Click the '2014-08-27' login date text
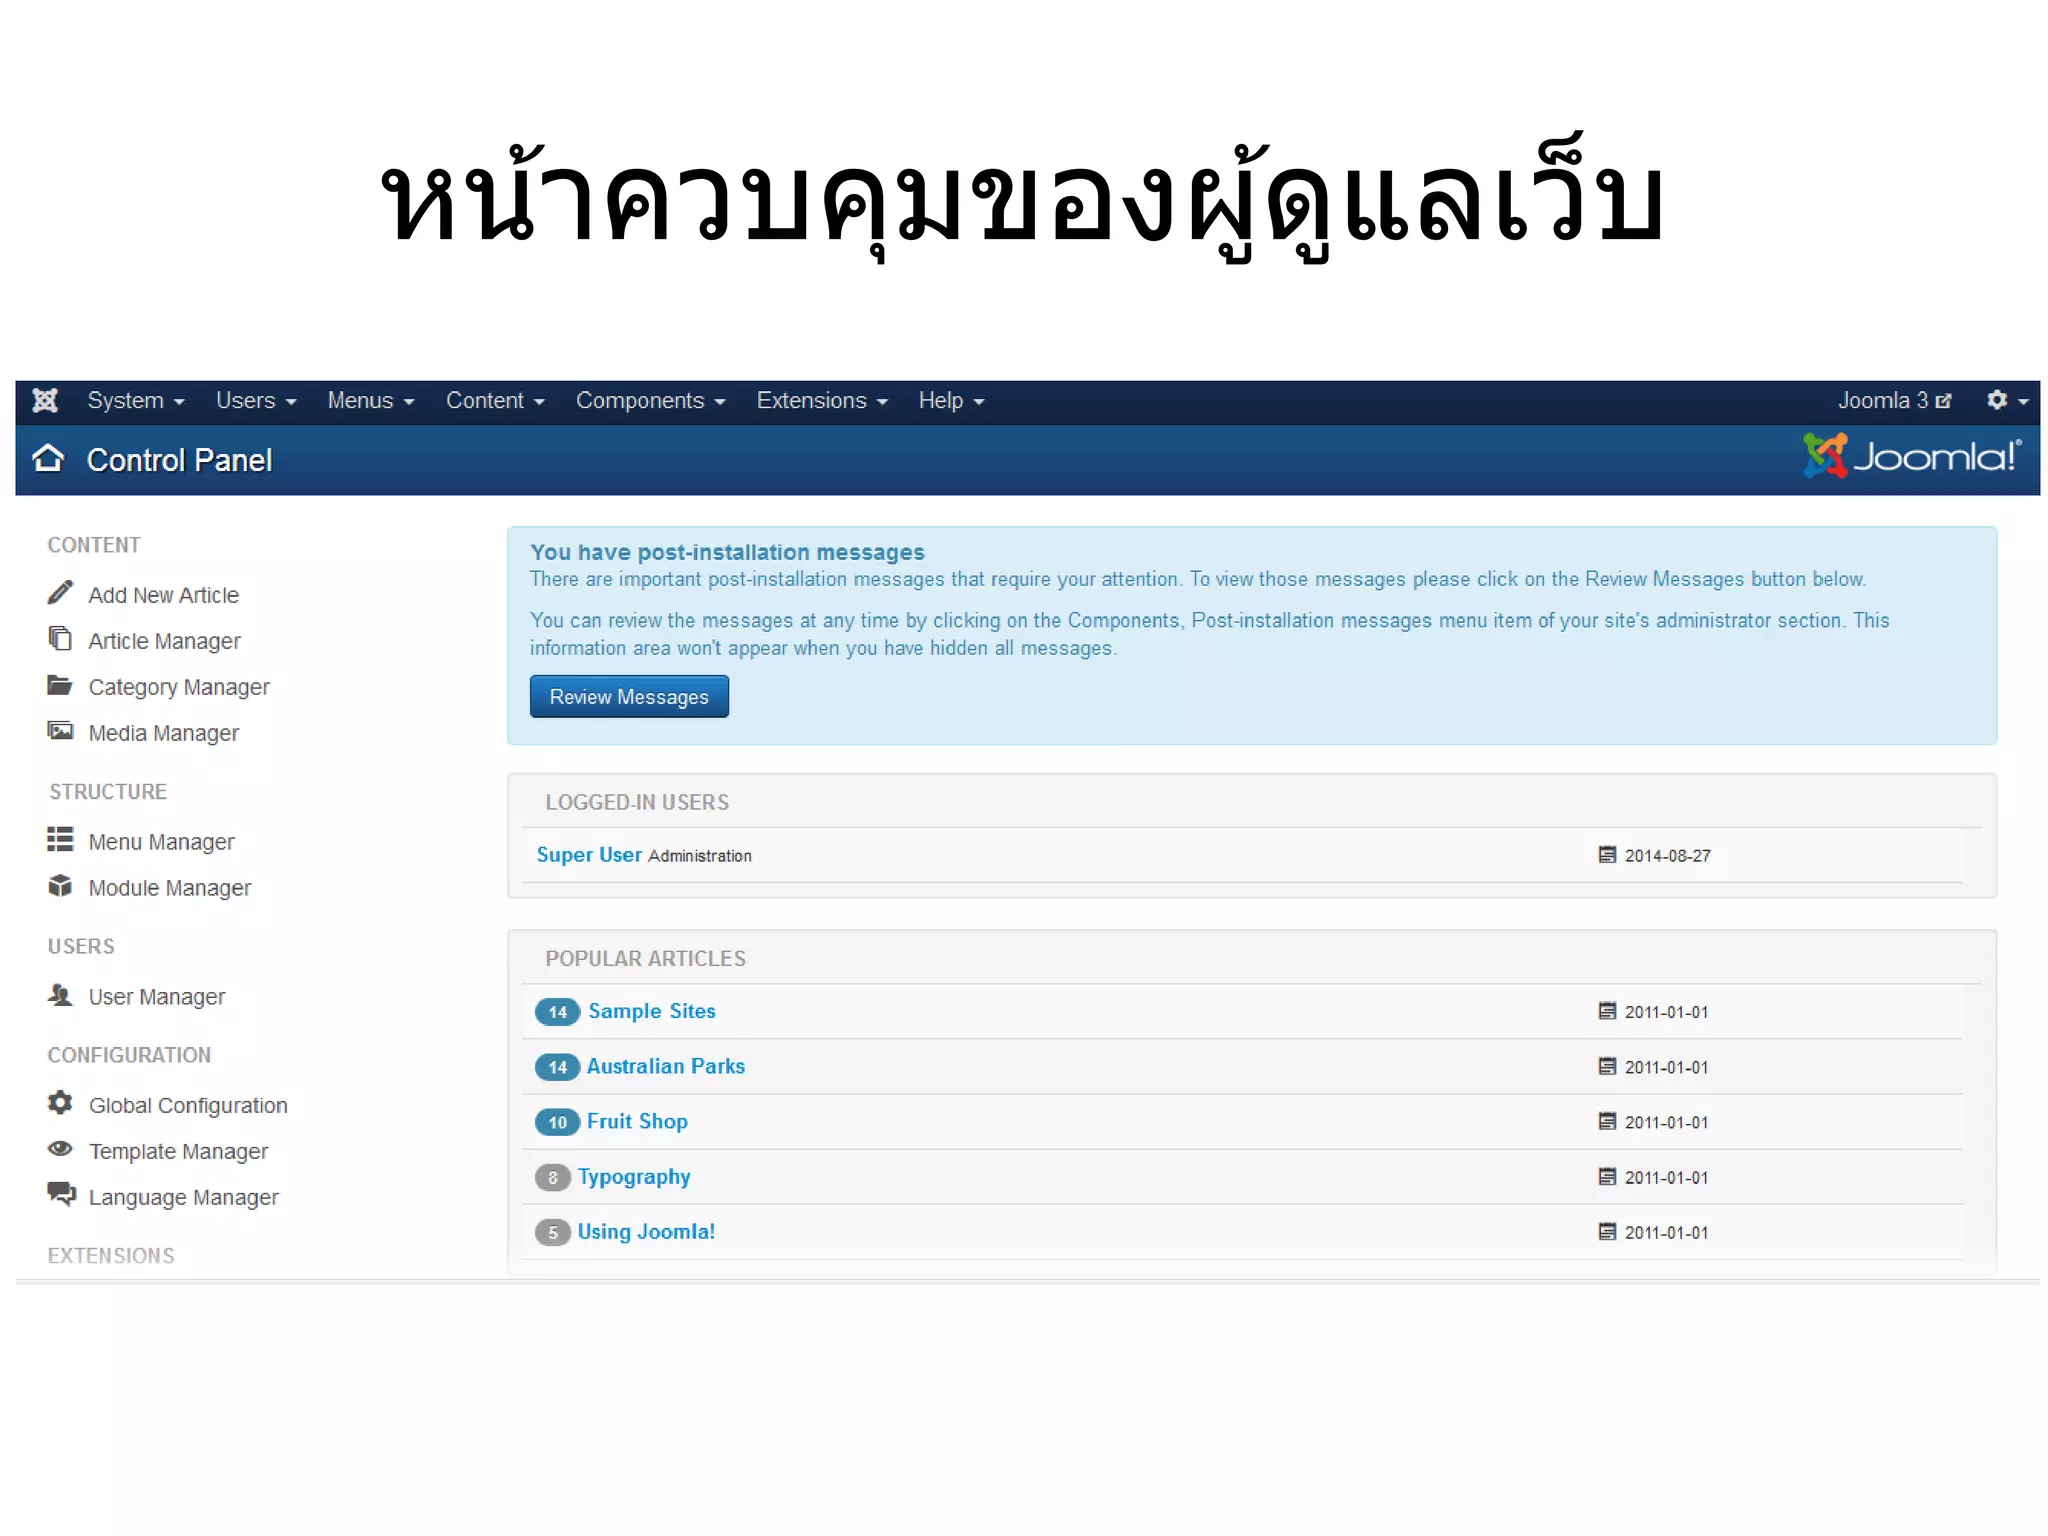Image resolution: width=2048 pixels, height=1536 pixels. point(1668,856)
